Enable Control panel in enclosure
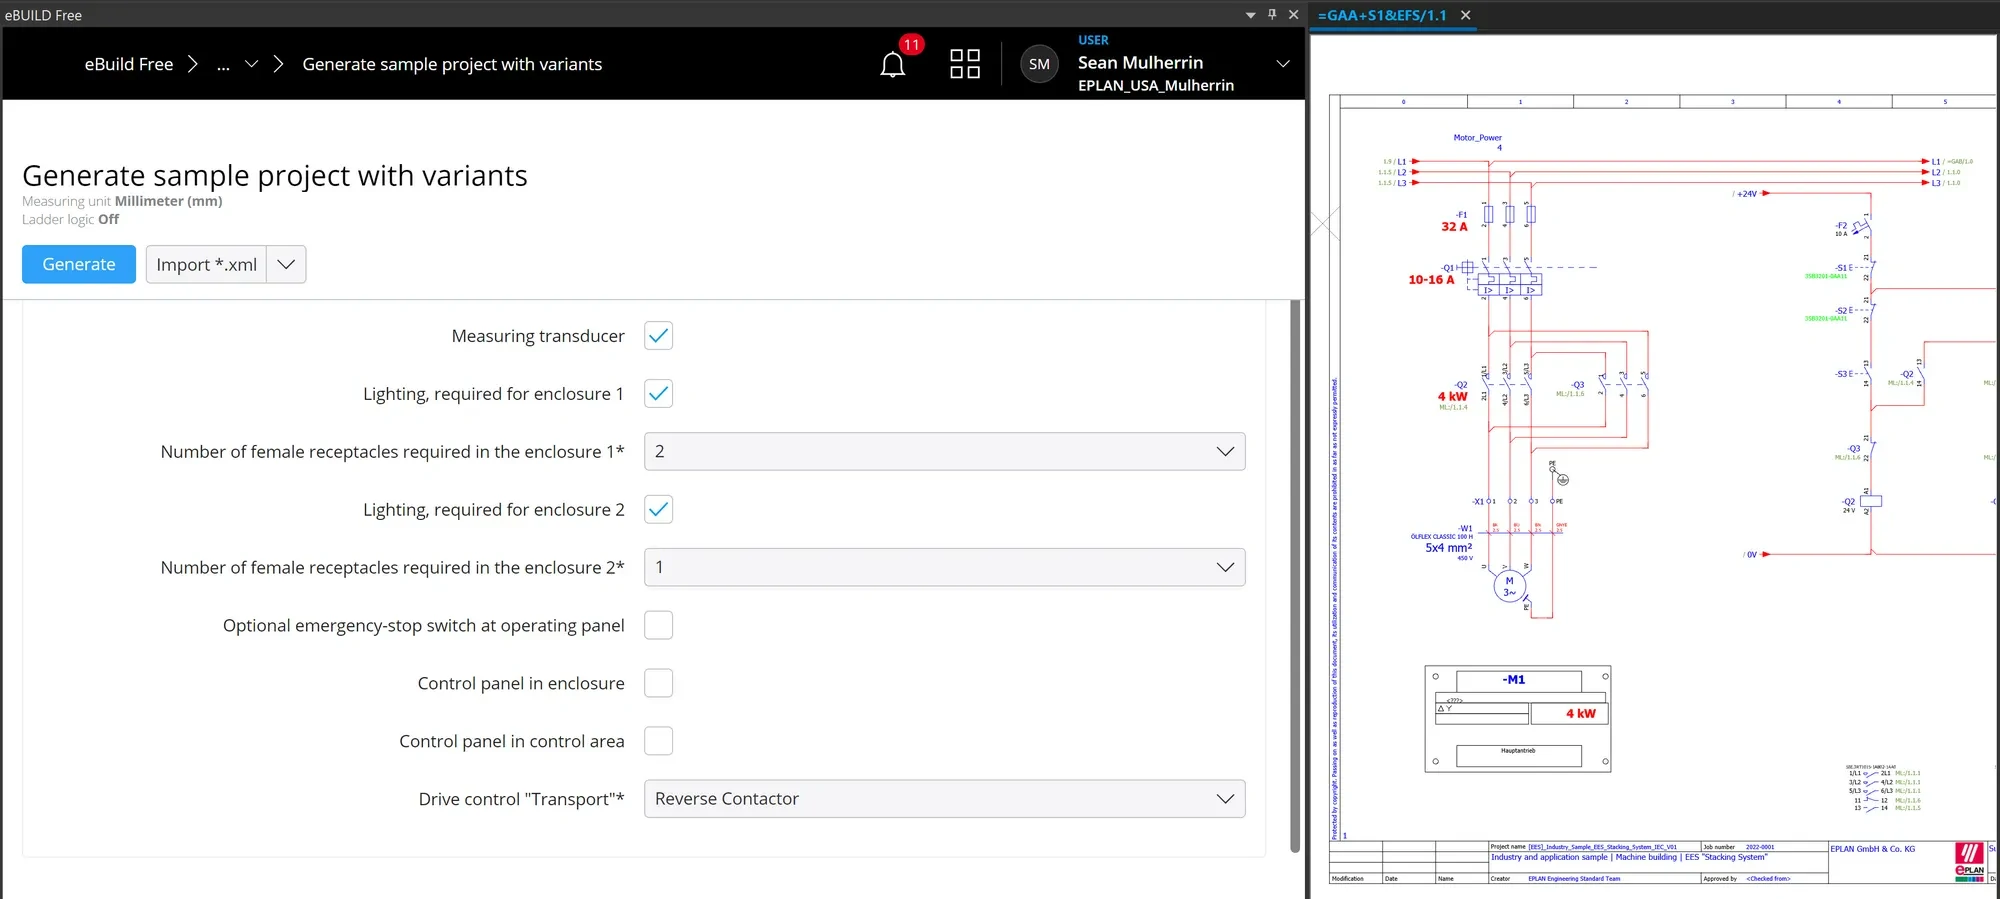The height and width of the screenshot is (899, 2000). coord(659,684)
